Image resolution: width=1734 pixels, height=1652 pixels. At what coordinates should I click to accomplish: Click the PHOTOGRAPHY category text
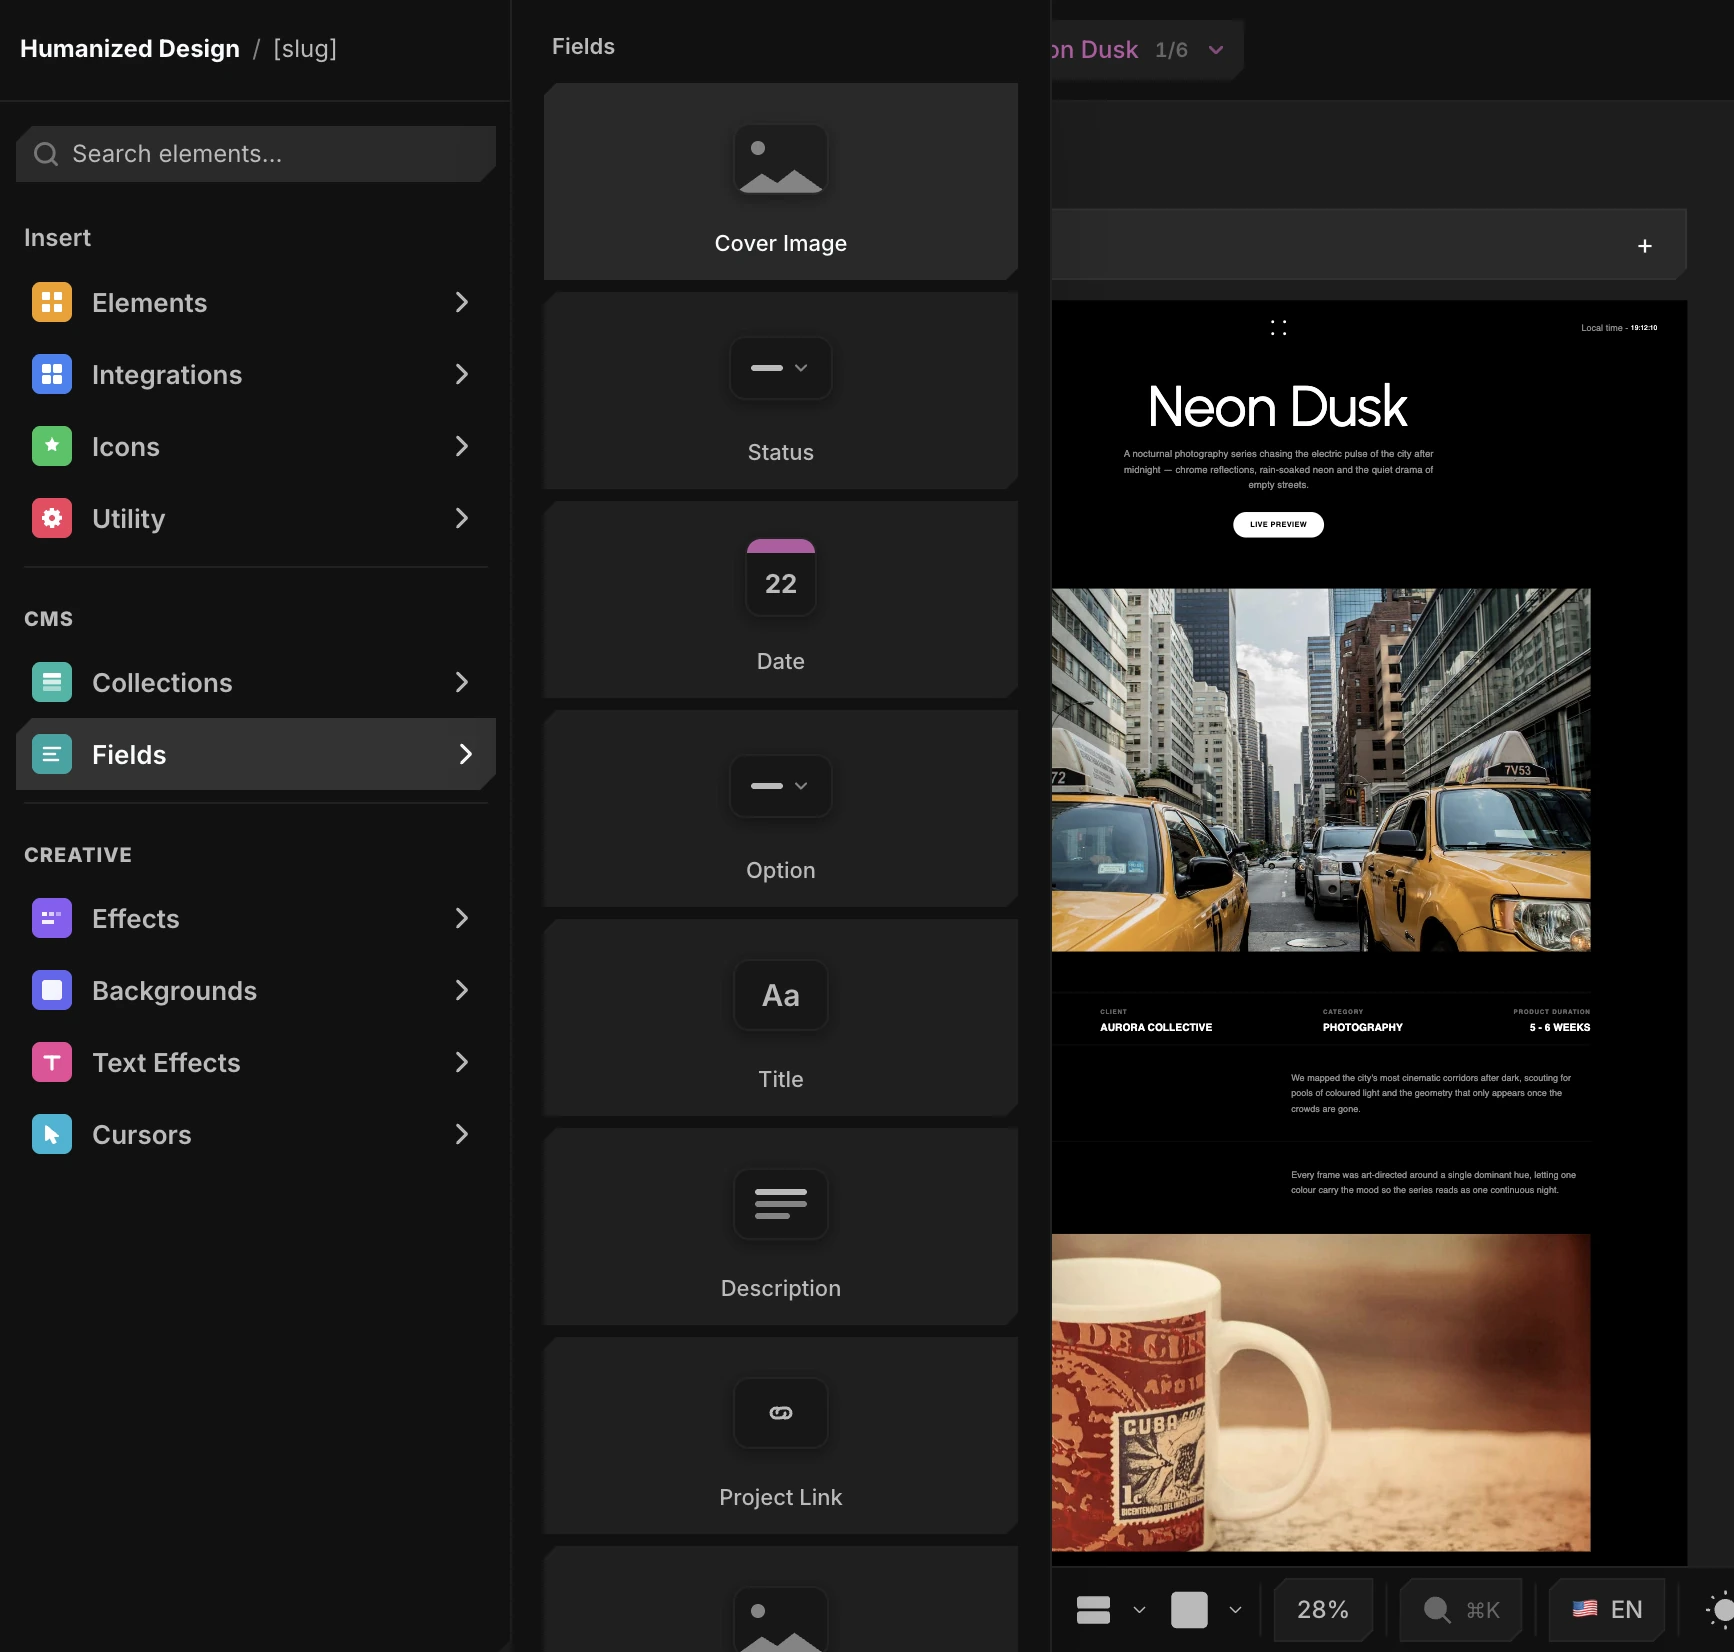(x=1363, y=1028)
